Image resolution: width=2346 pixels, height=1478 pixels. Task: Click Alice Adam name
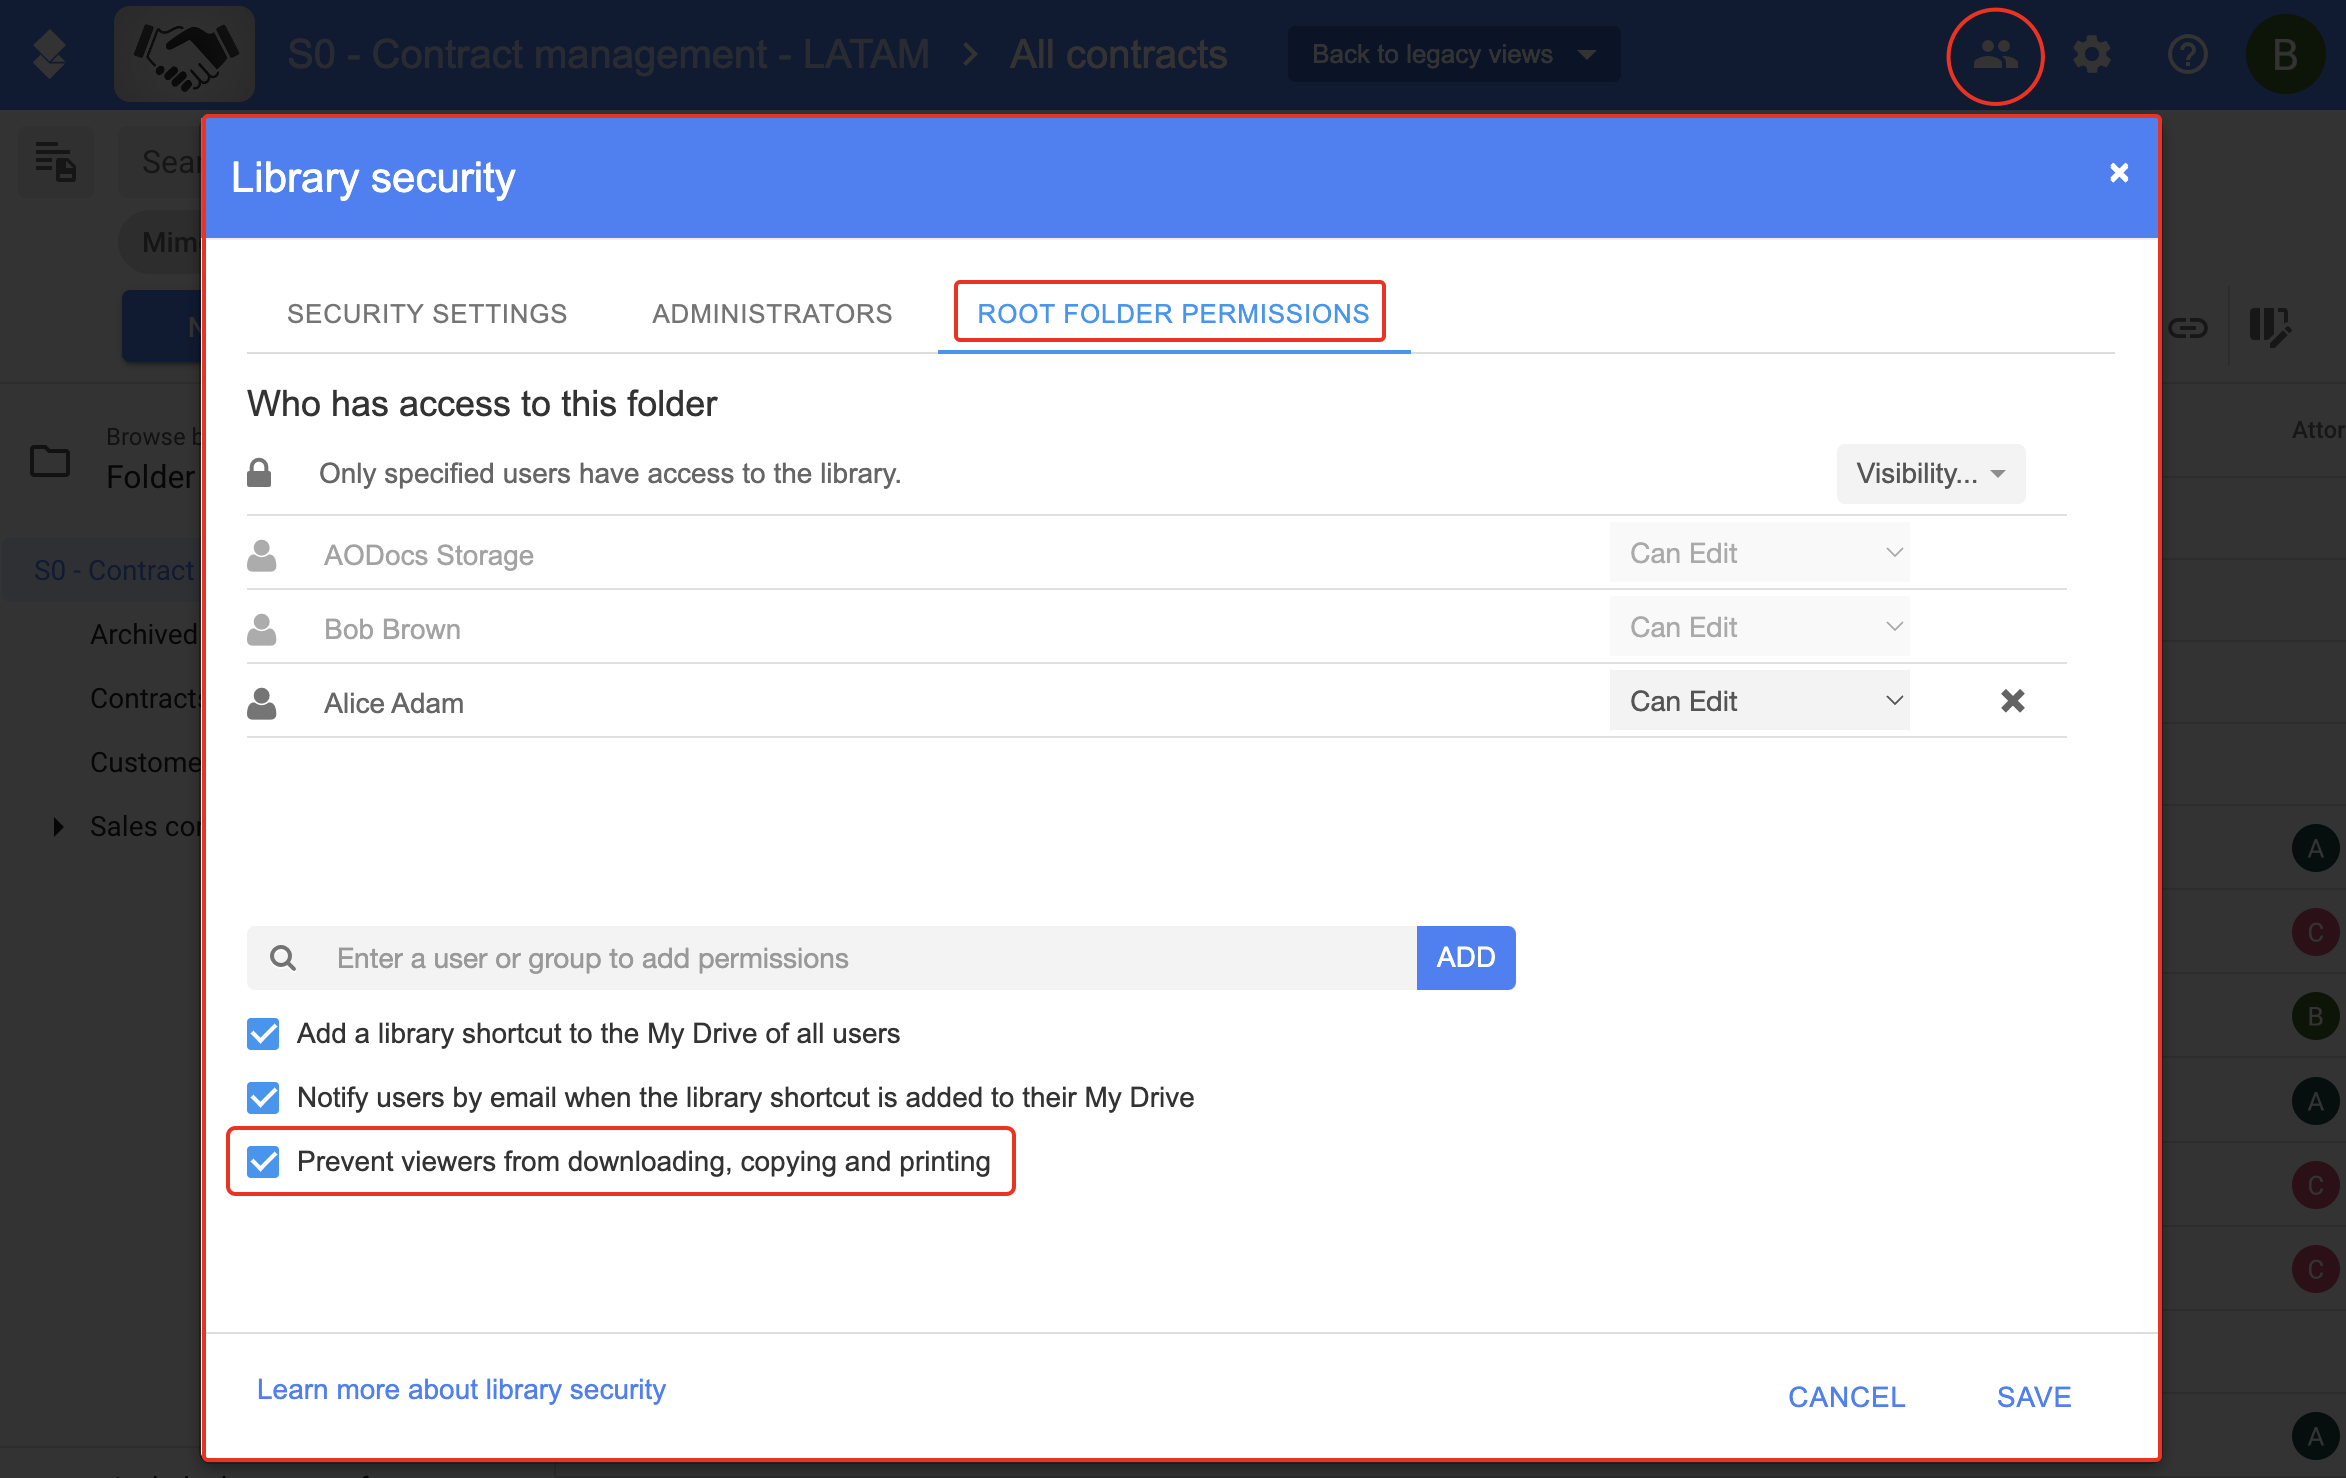click(x=394, y=703)
